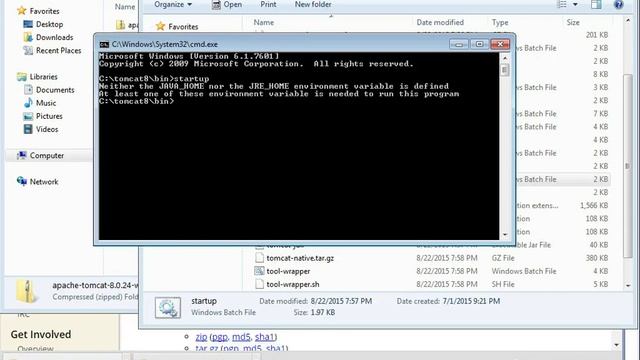This screenshot has height=360, width=640.
Task: Click the tomcat-native.tar.gz file icon
Action: tap(259, 258)
